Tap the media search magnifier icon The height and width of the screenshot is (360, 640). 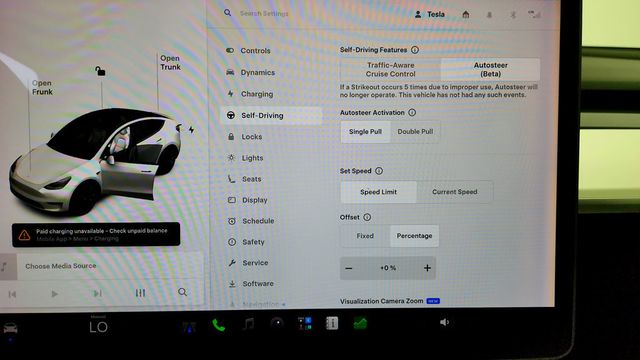click(182, 292)
